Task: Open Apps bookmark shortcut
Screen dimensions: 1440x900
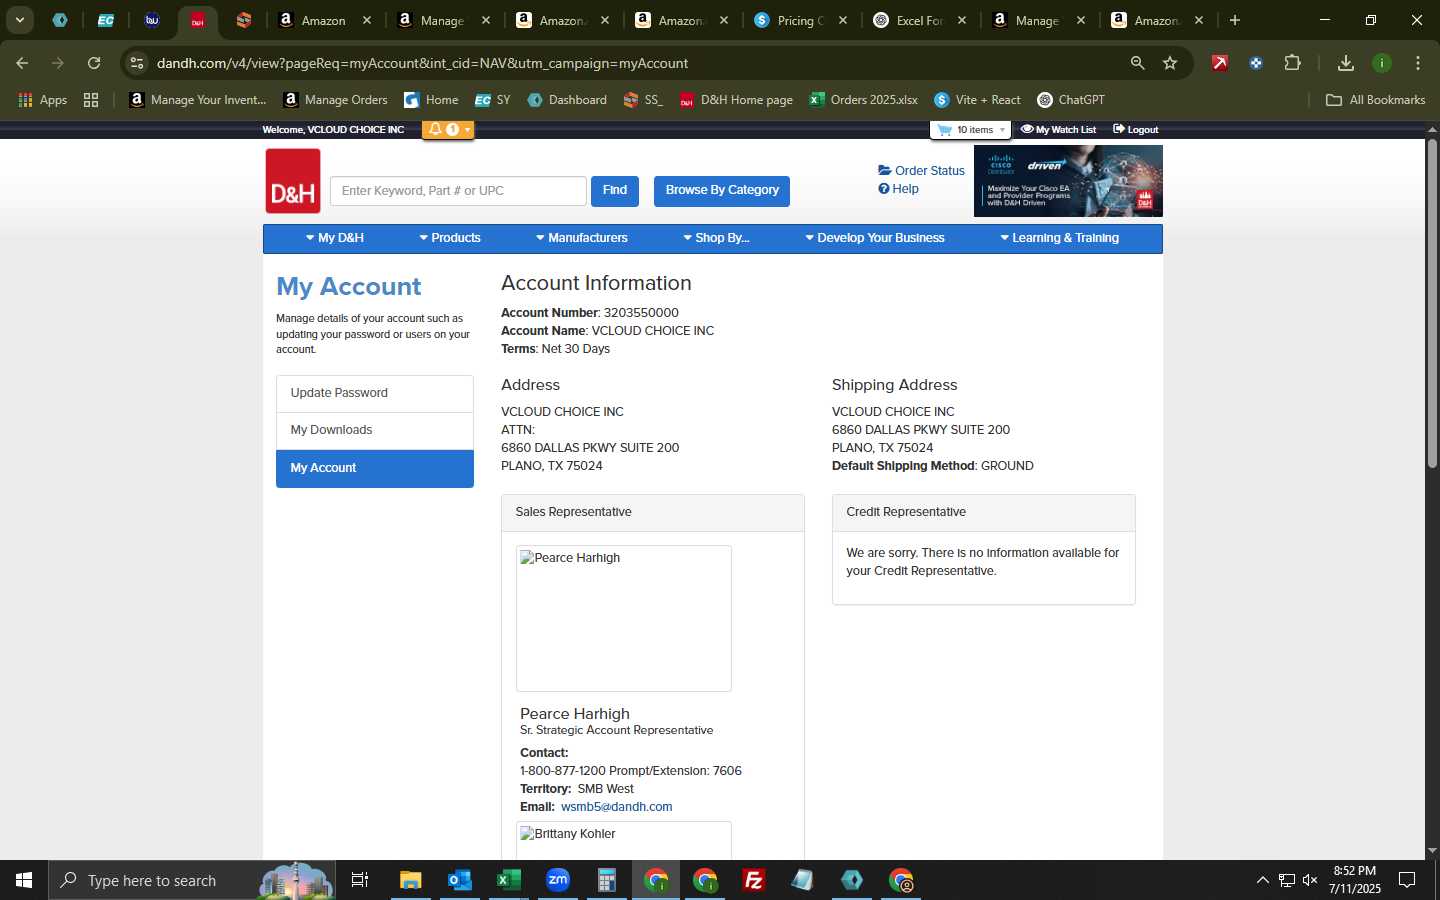Action: [x=42, y=100]
